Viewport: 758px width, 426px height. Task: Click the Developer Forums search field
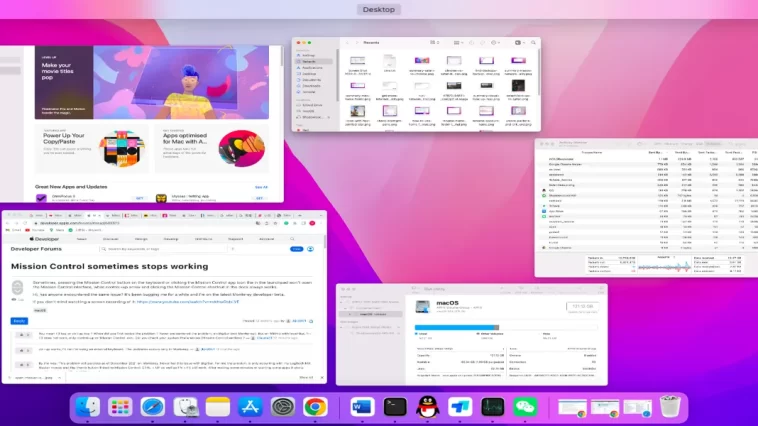click(164, 249)
